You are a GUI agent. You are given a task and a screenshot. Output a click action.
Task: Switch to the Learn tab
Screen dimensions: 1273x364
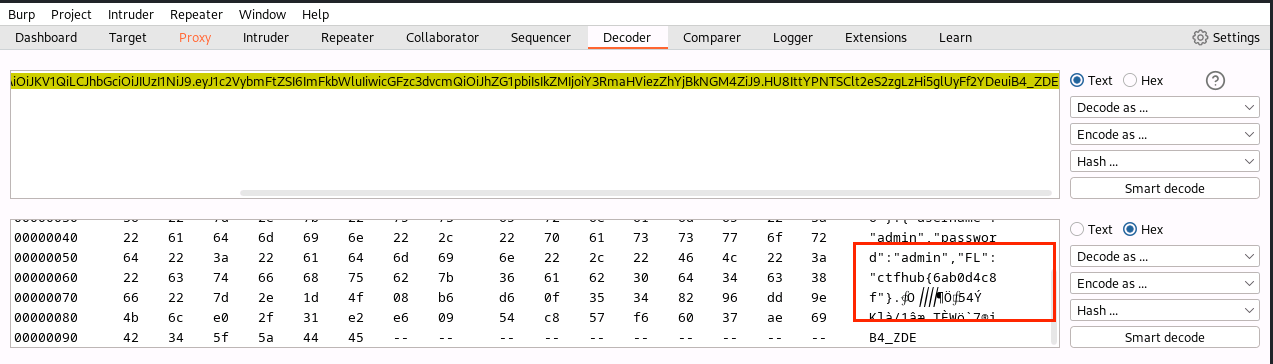(x=955, y=38)
